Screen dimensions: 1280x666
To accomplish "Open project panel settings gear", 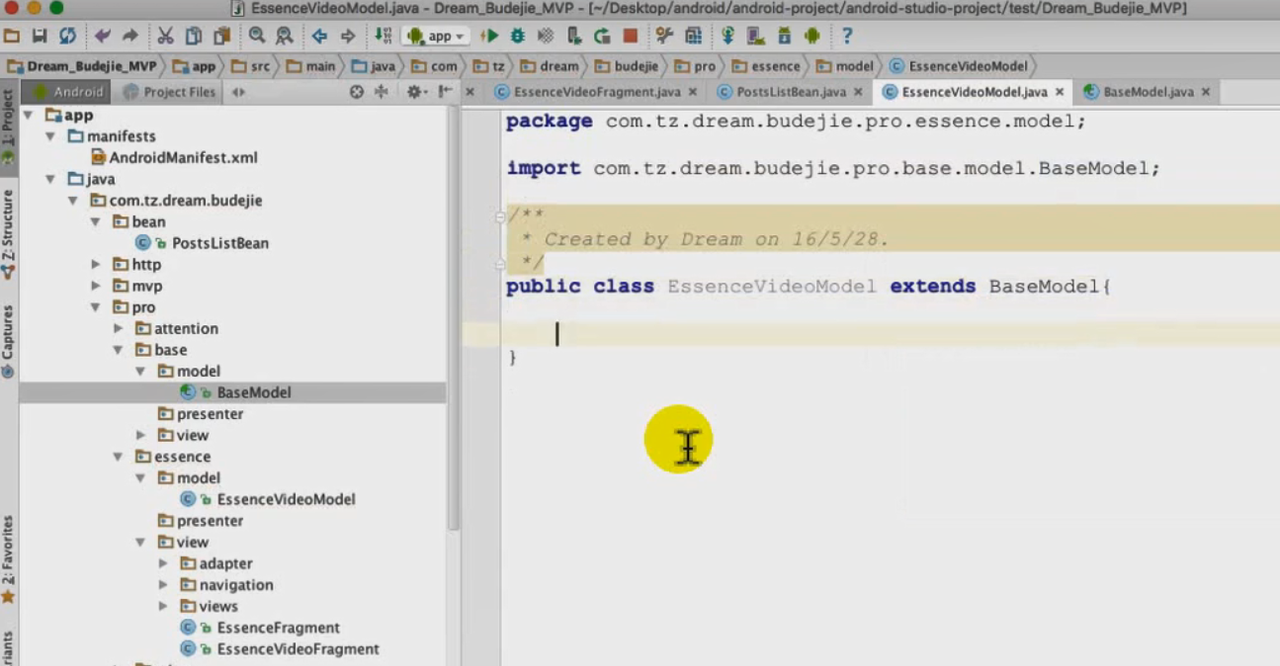I will pyautogui.click(x=414, y=92).
